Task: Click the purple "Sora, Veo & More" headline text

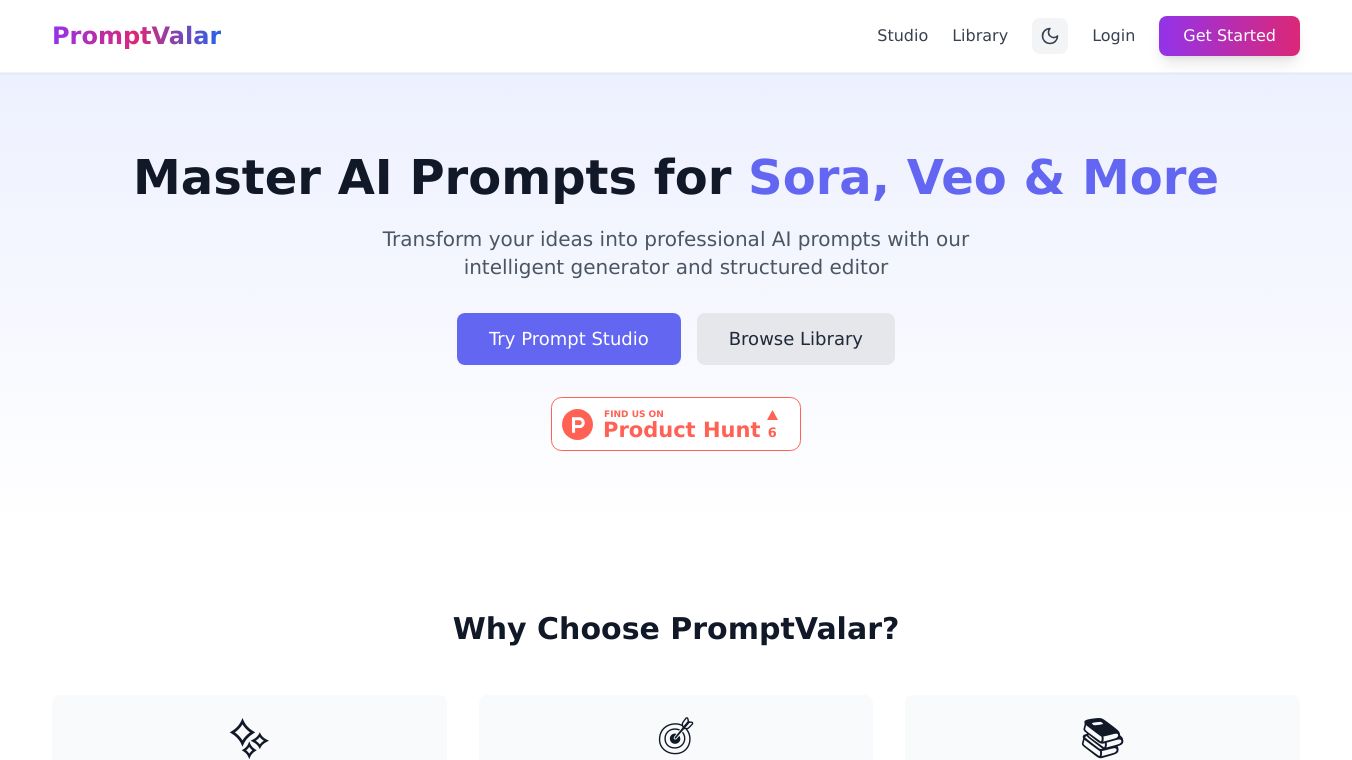Action: [x=983, y=177]
